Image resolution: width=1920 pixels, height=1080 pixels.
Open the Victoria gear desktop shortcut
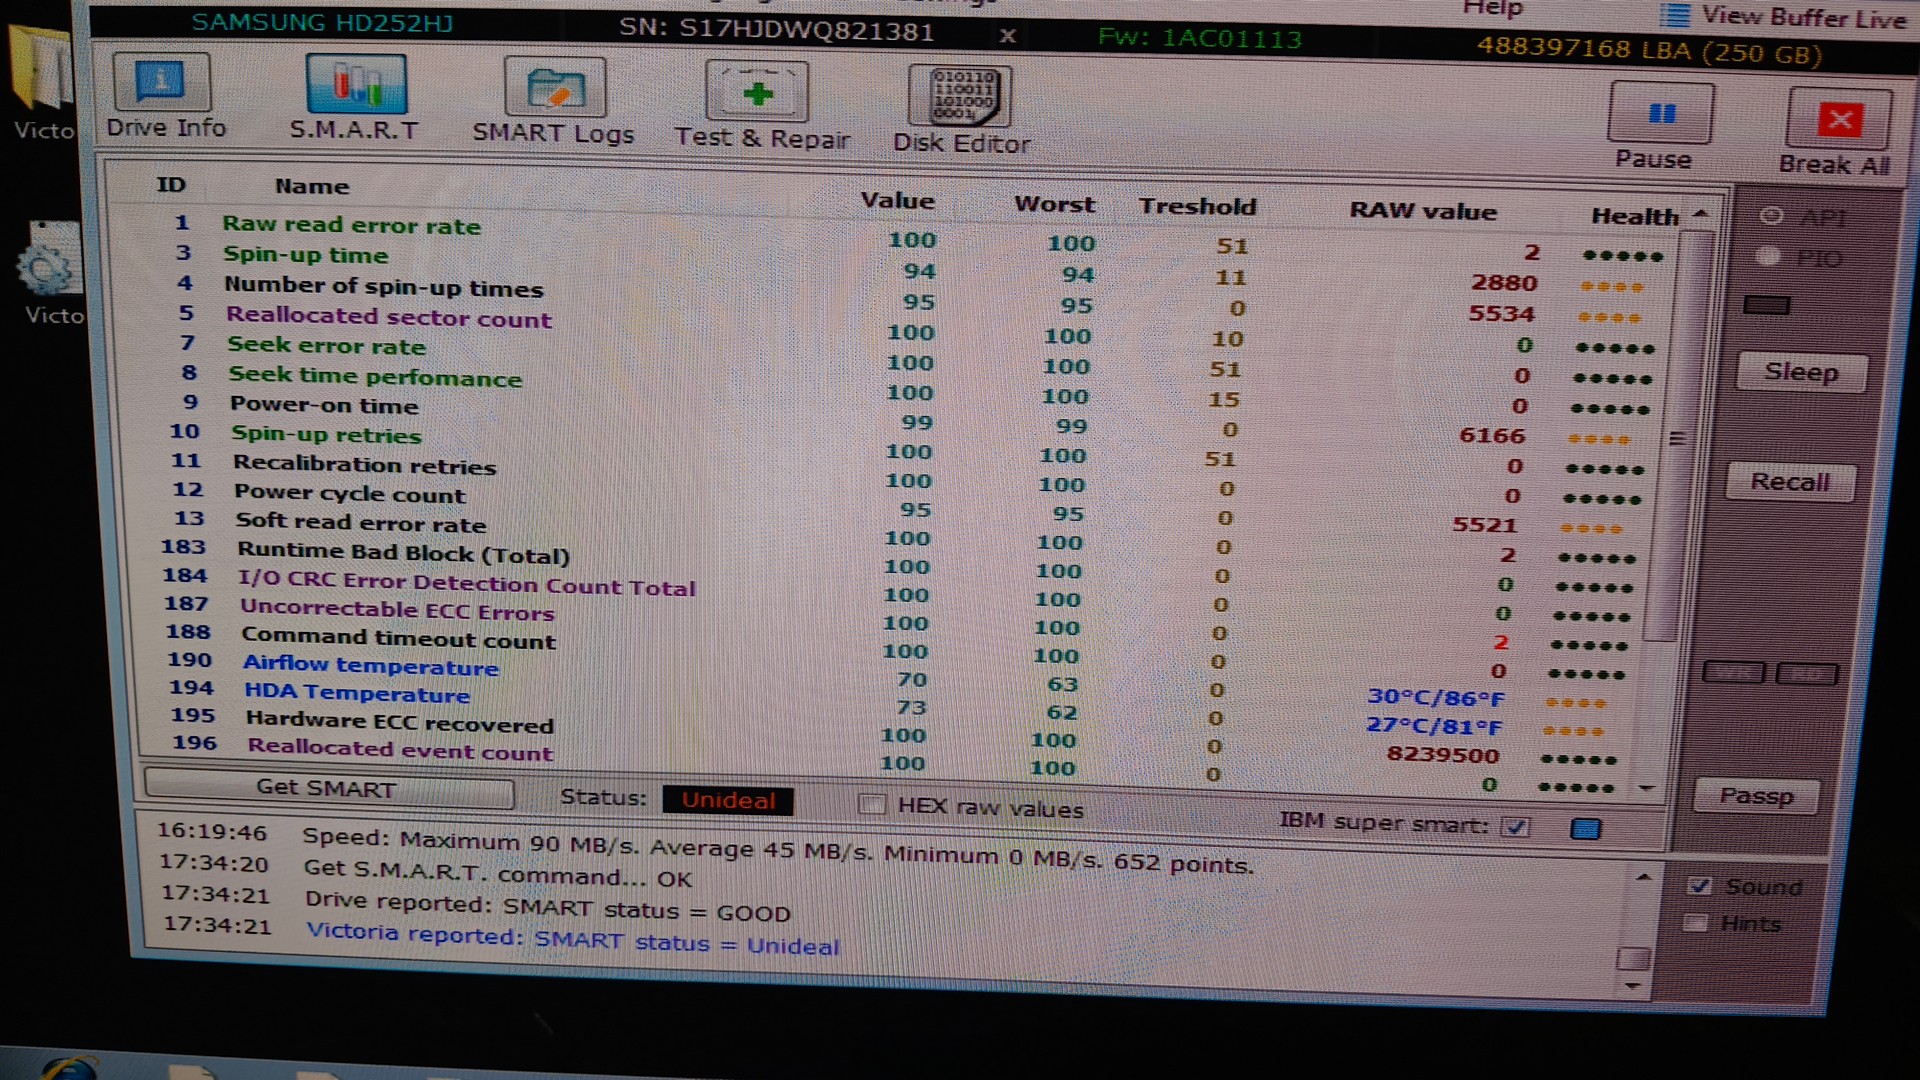[50, 272]
